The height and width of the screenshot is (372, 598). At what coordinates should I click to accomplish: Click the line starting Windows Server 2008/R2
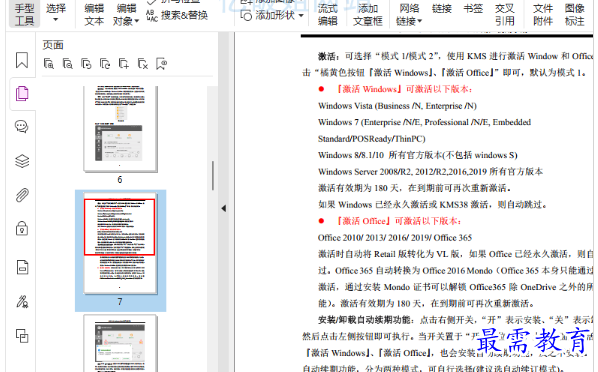(x=430, y=172)
